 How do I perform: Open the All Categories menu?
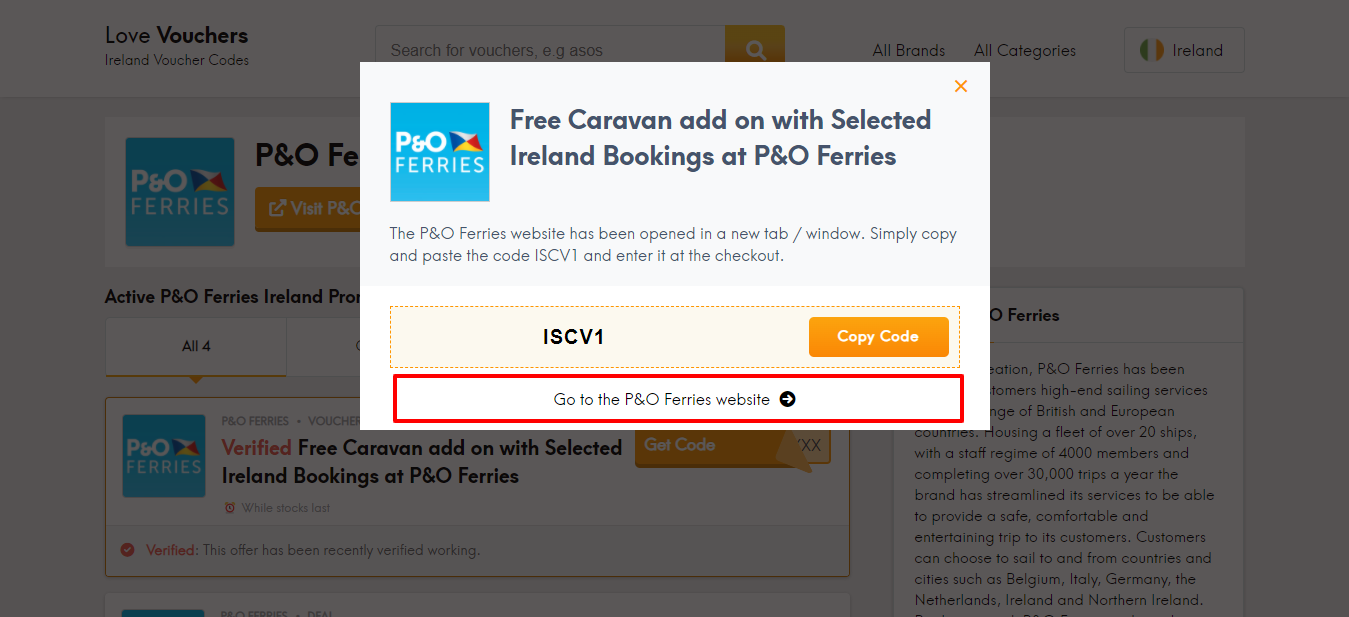click(1024, 50)
